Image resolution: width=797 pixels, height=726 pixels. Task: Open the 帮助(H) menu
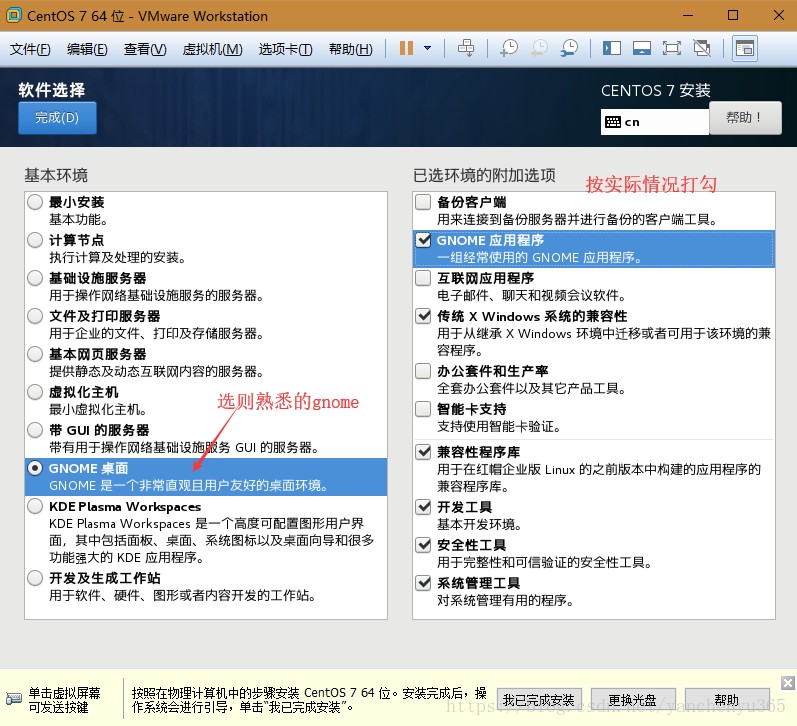coord(351,49)
